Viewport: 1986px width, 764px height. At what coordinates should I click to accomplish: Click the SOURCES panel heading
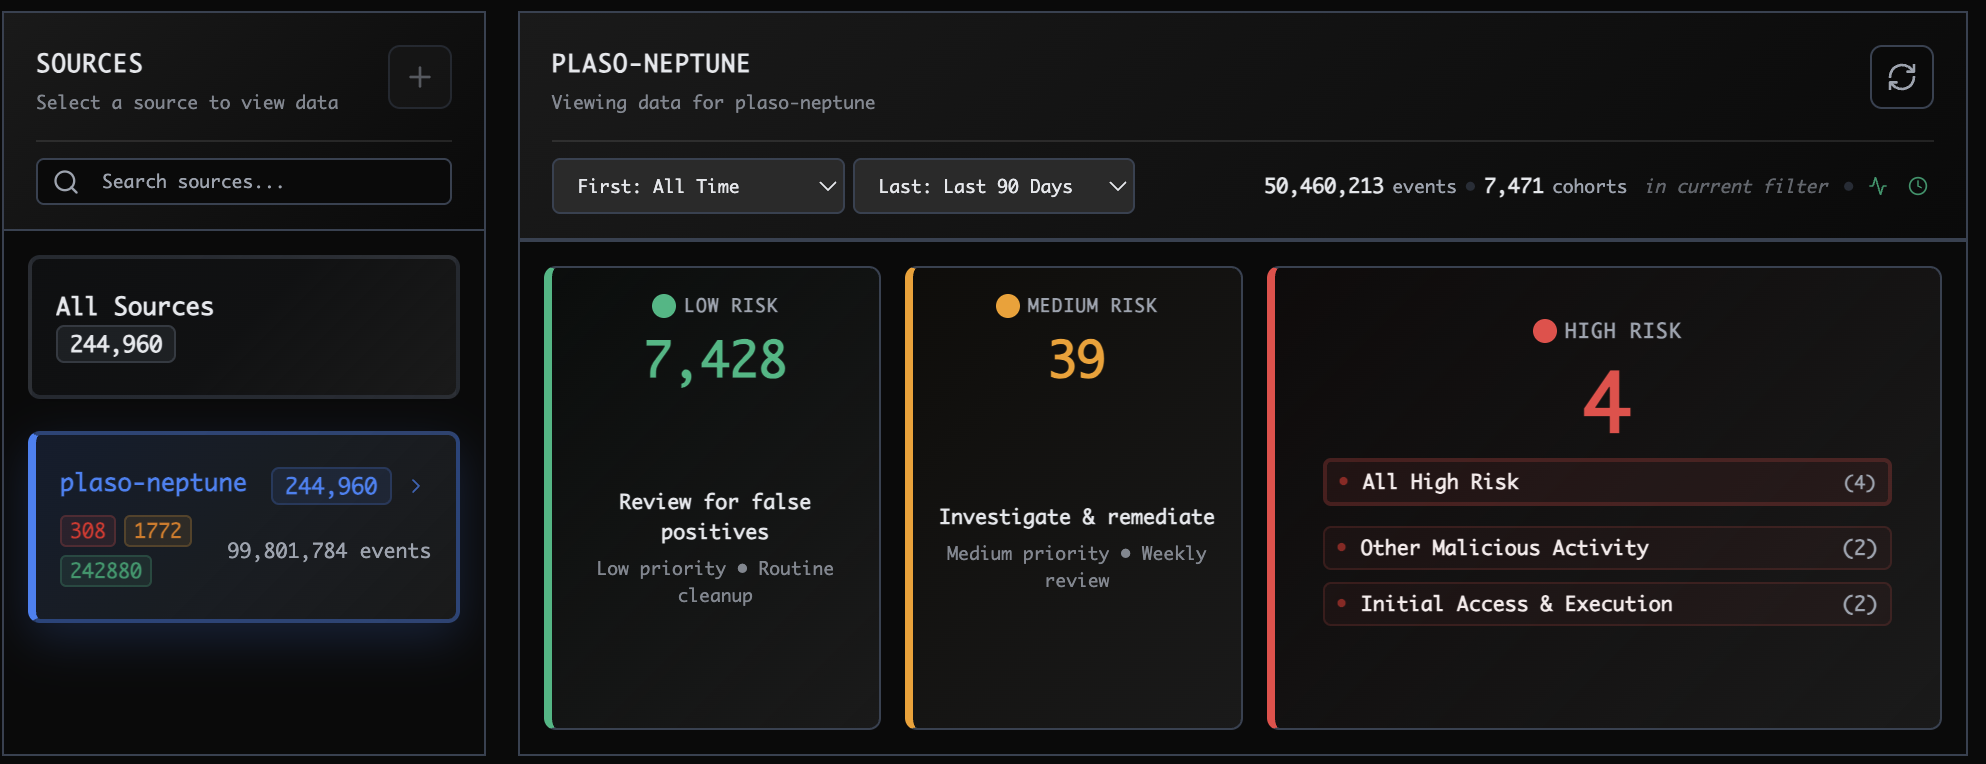(90, 64)
